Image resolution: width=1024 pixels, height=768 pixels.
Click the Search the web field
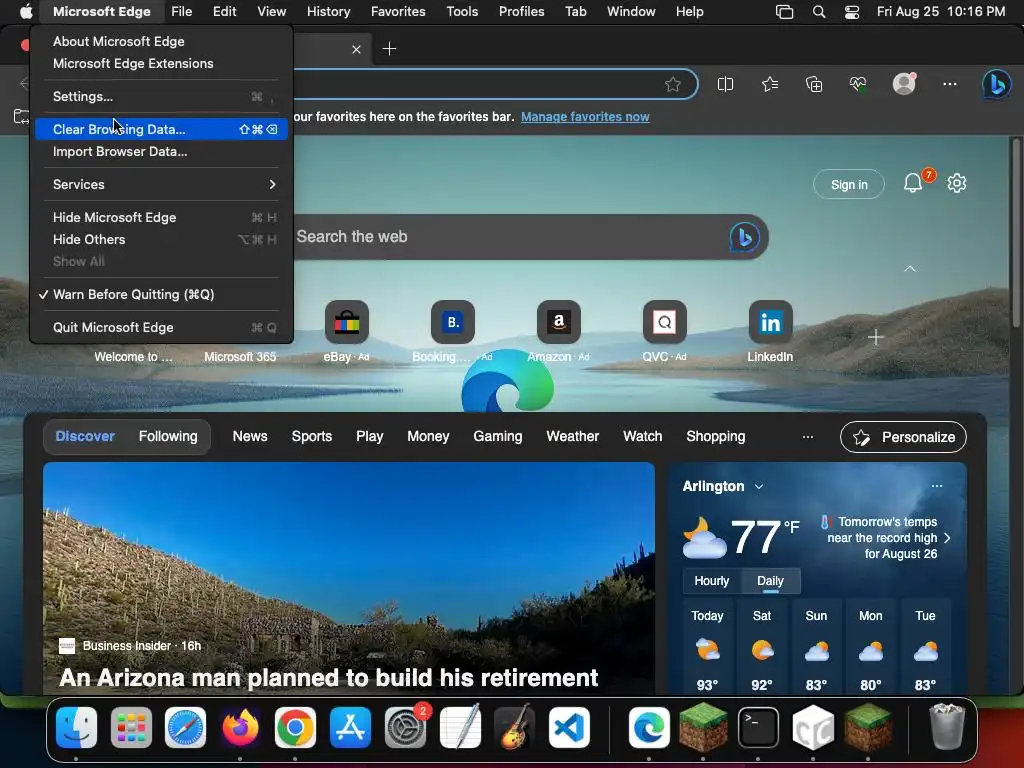[509, 236]
